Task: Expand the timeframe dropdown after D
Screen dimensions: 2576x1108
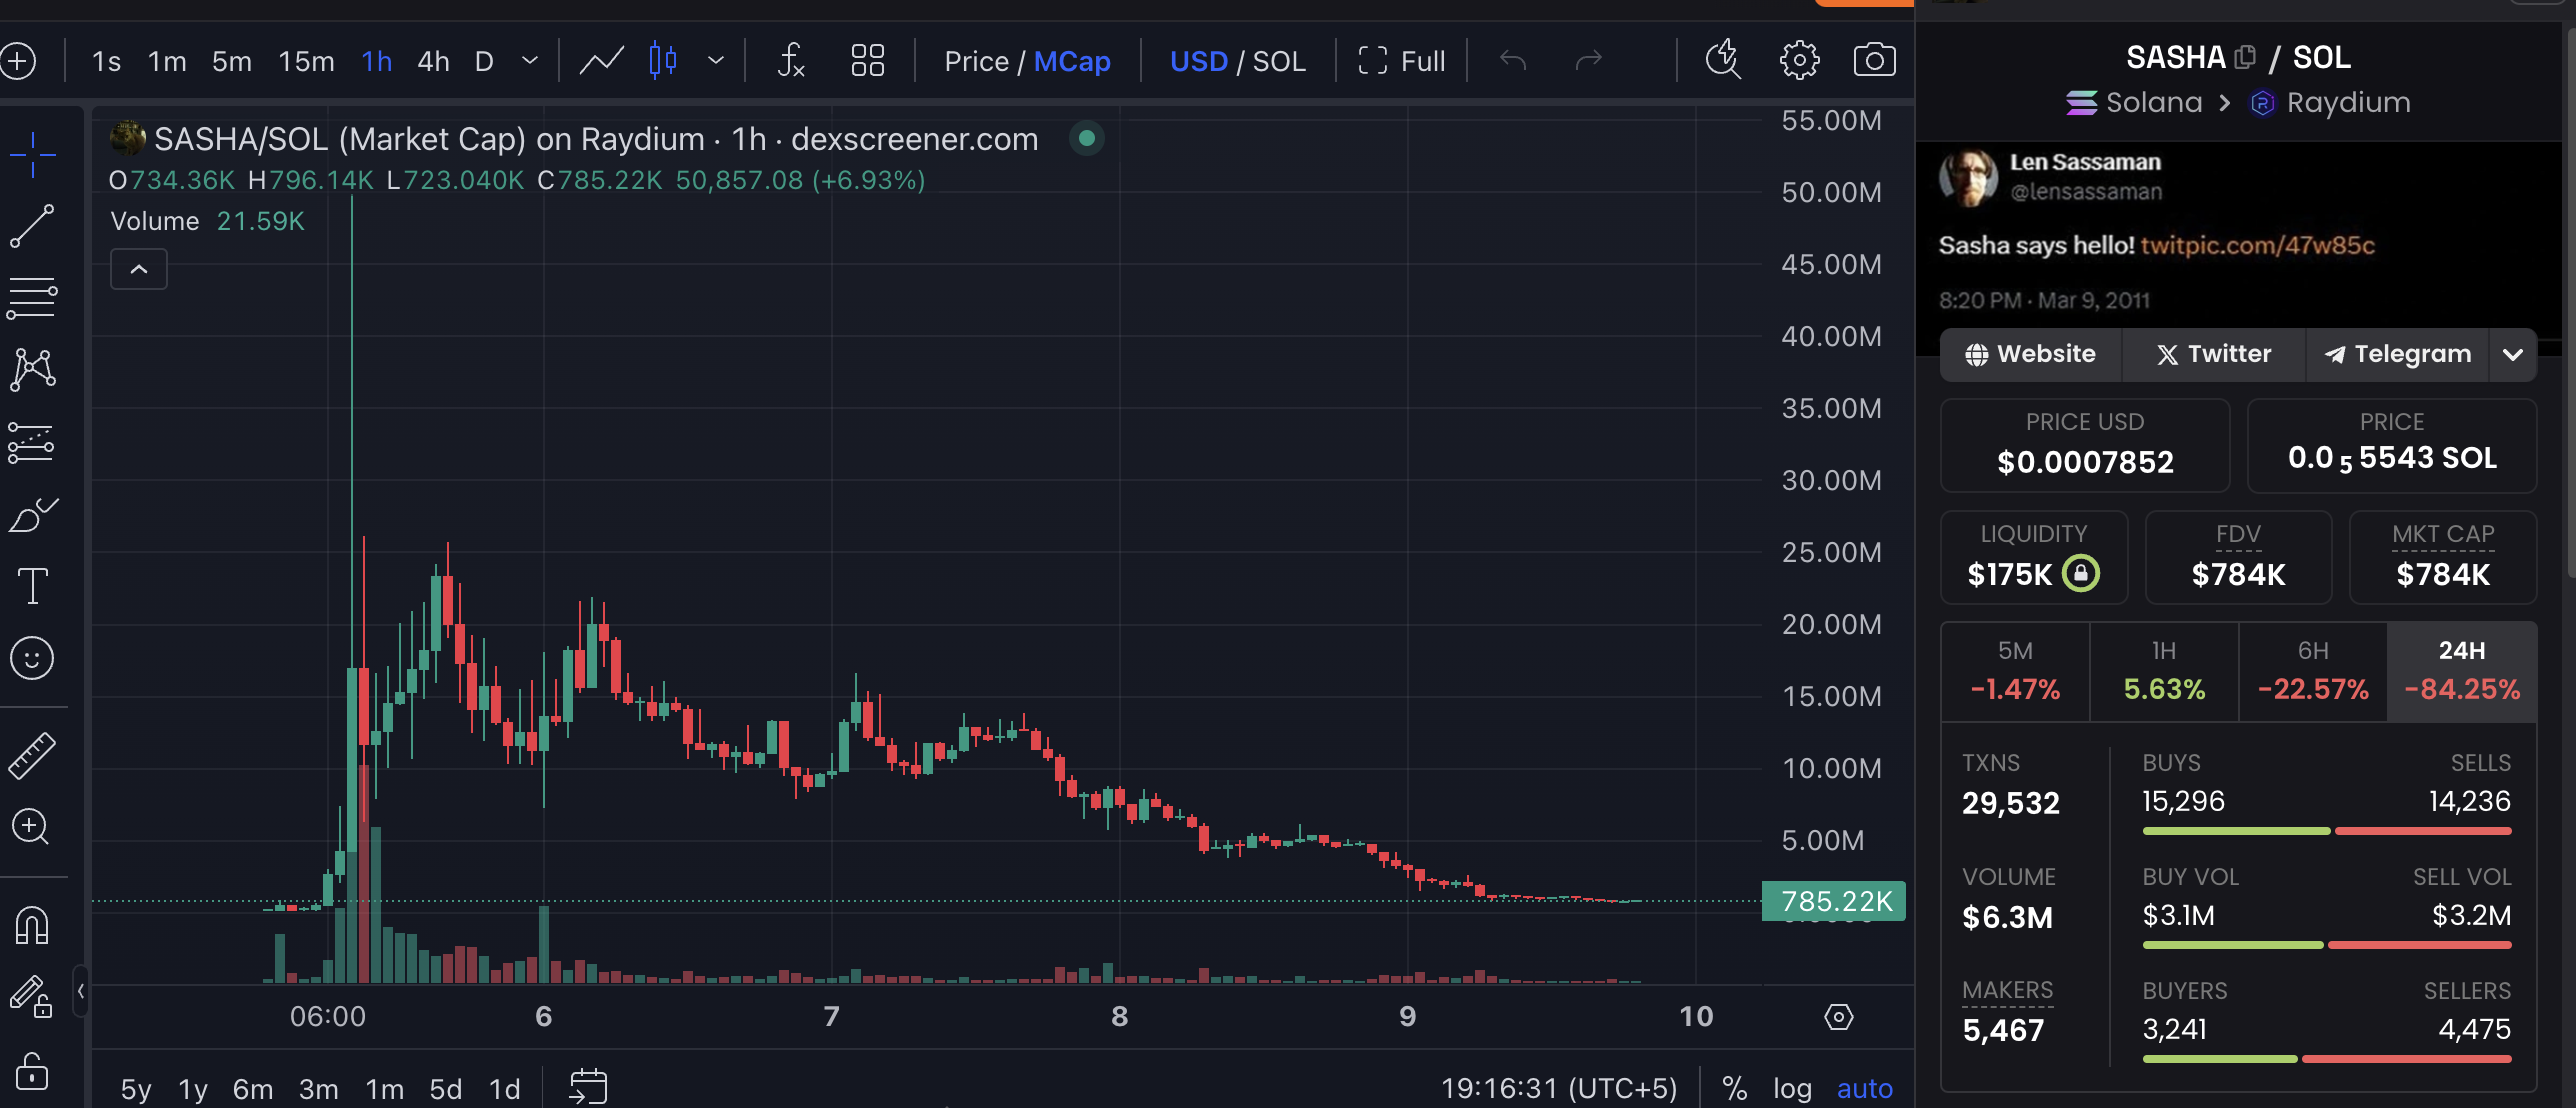Action: (x=530, y=61)
